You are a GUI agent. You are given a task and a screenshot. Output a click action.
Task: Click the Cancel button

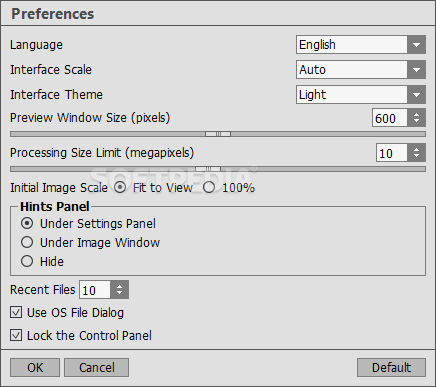coord(96,368)
